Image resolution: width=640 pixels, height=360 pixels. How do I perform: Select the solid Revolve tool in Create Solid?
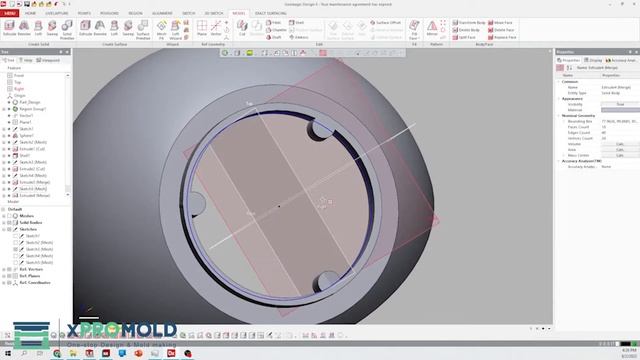[24, 29]
